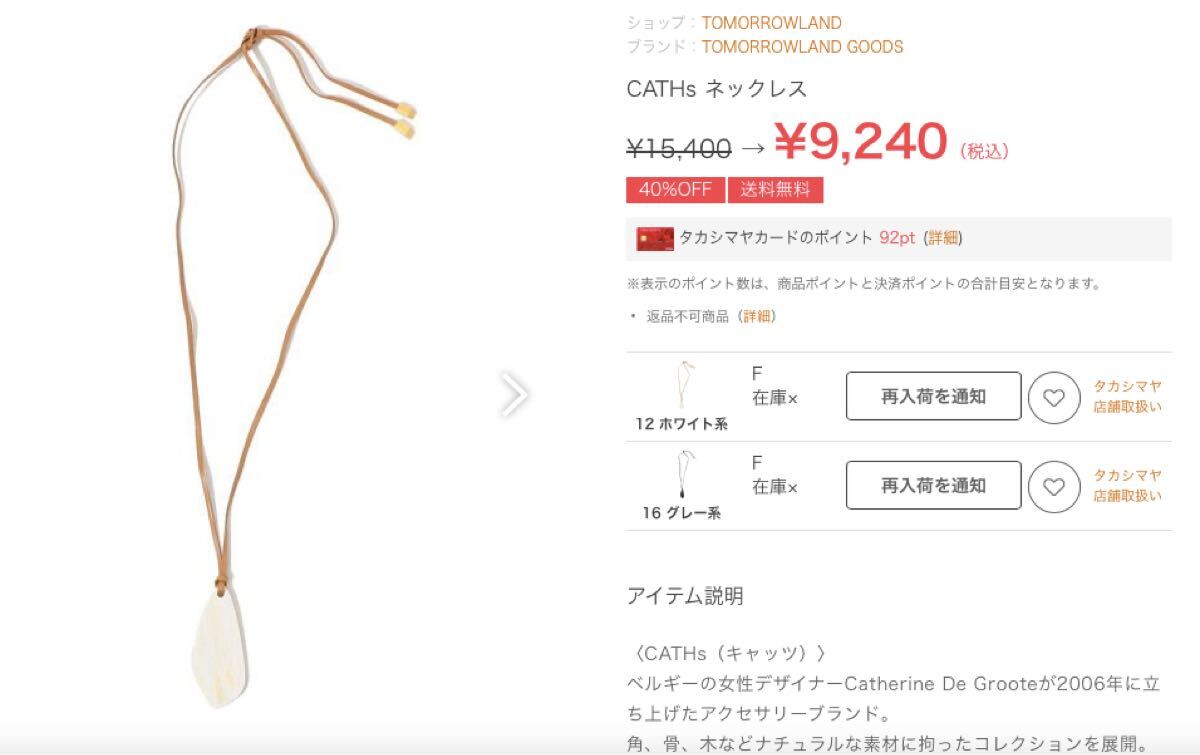Image resolution: width=1200 pixels, height=755 pixels.
Task: Click タカシマヤ店舗取扱い link for white variant
Action: pyautogui.click(x=1128, y=396)
